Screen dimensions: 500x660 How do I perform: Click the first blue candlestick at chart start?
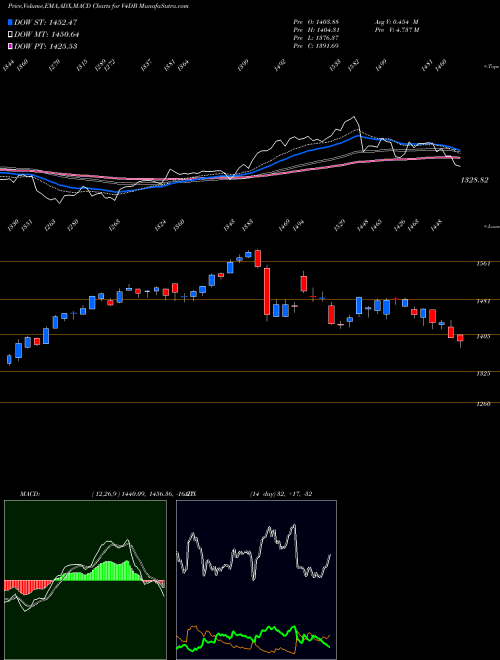9,359
